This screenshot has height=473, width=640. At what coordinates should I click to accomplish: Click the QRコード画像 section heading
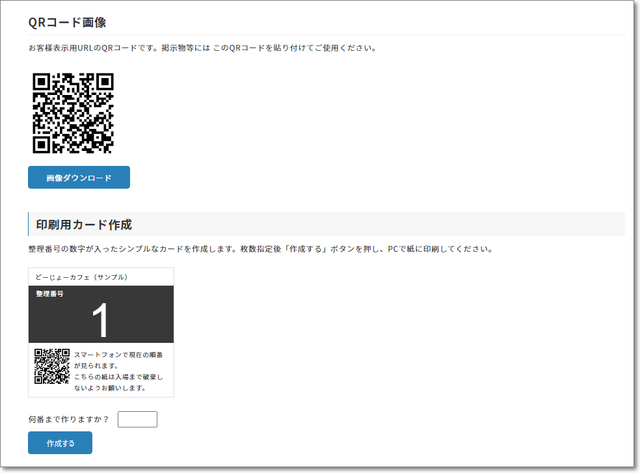coord(67,22)
